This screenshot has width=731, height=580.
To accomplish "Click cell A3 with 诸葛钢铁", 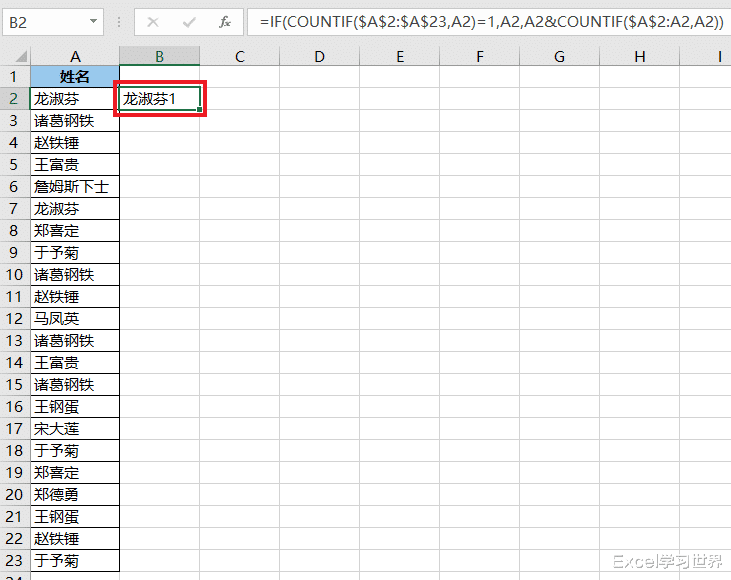I will point(75,120).
